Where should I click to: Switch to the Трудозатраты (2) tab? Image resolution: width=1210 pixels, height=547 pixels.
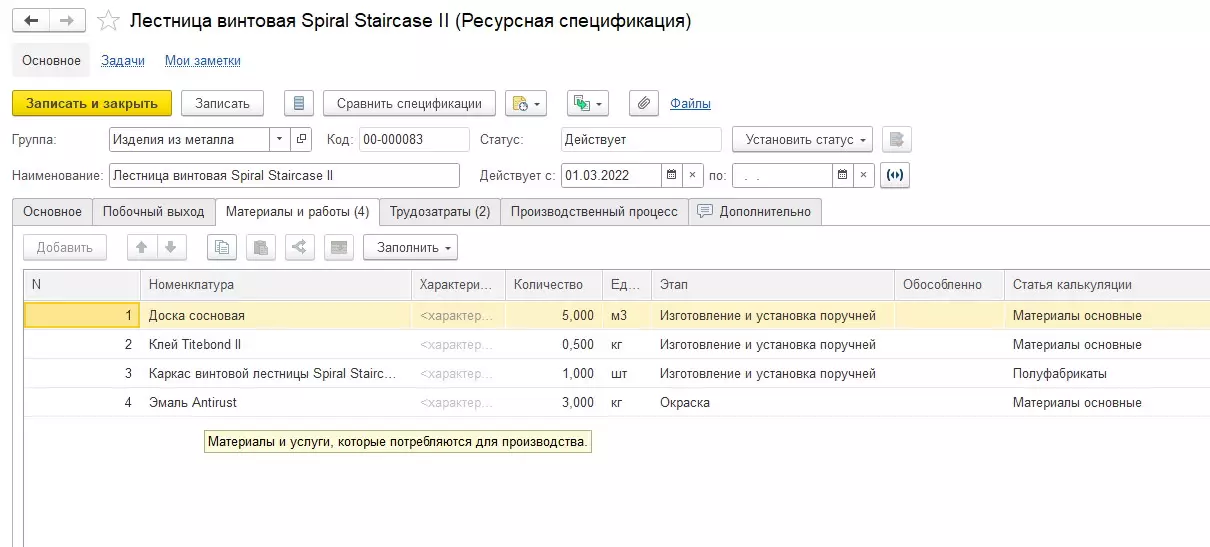coord(439,211)
